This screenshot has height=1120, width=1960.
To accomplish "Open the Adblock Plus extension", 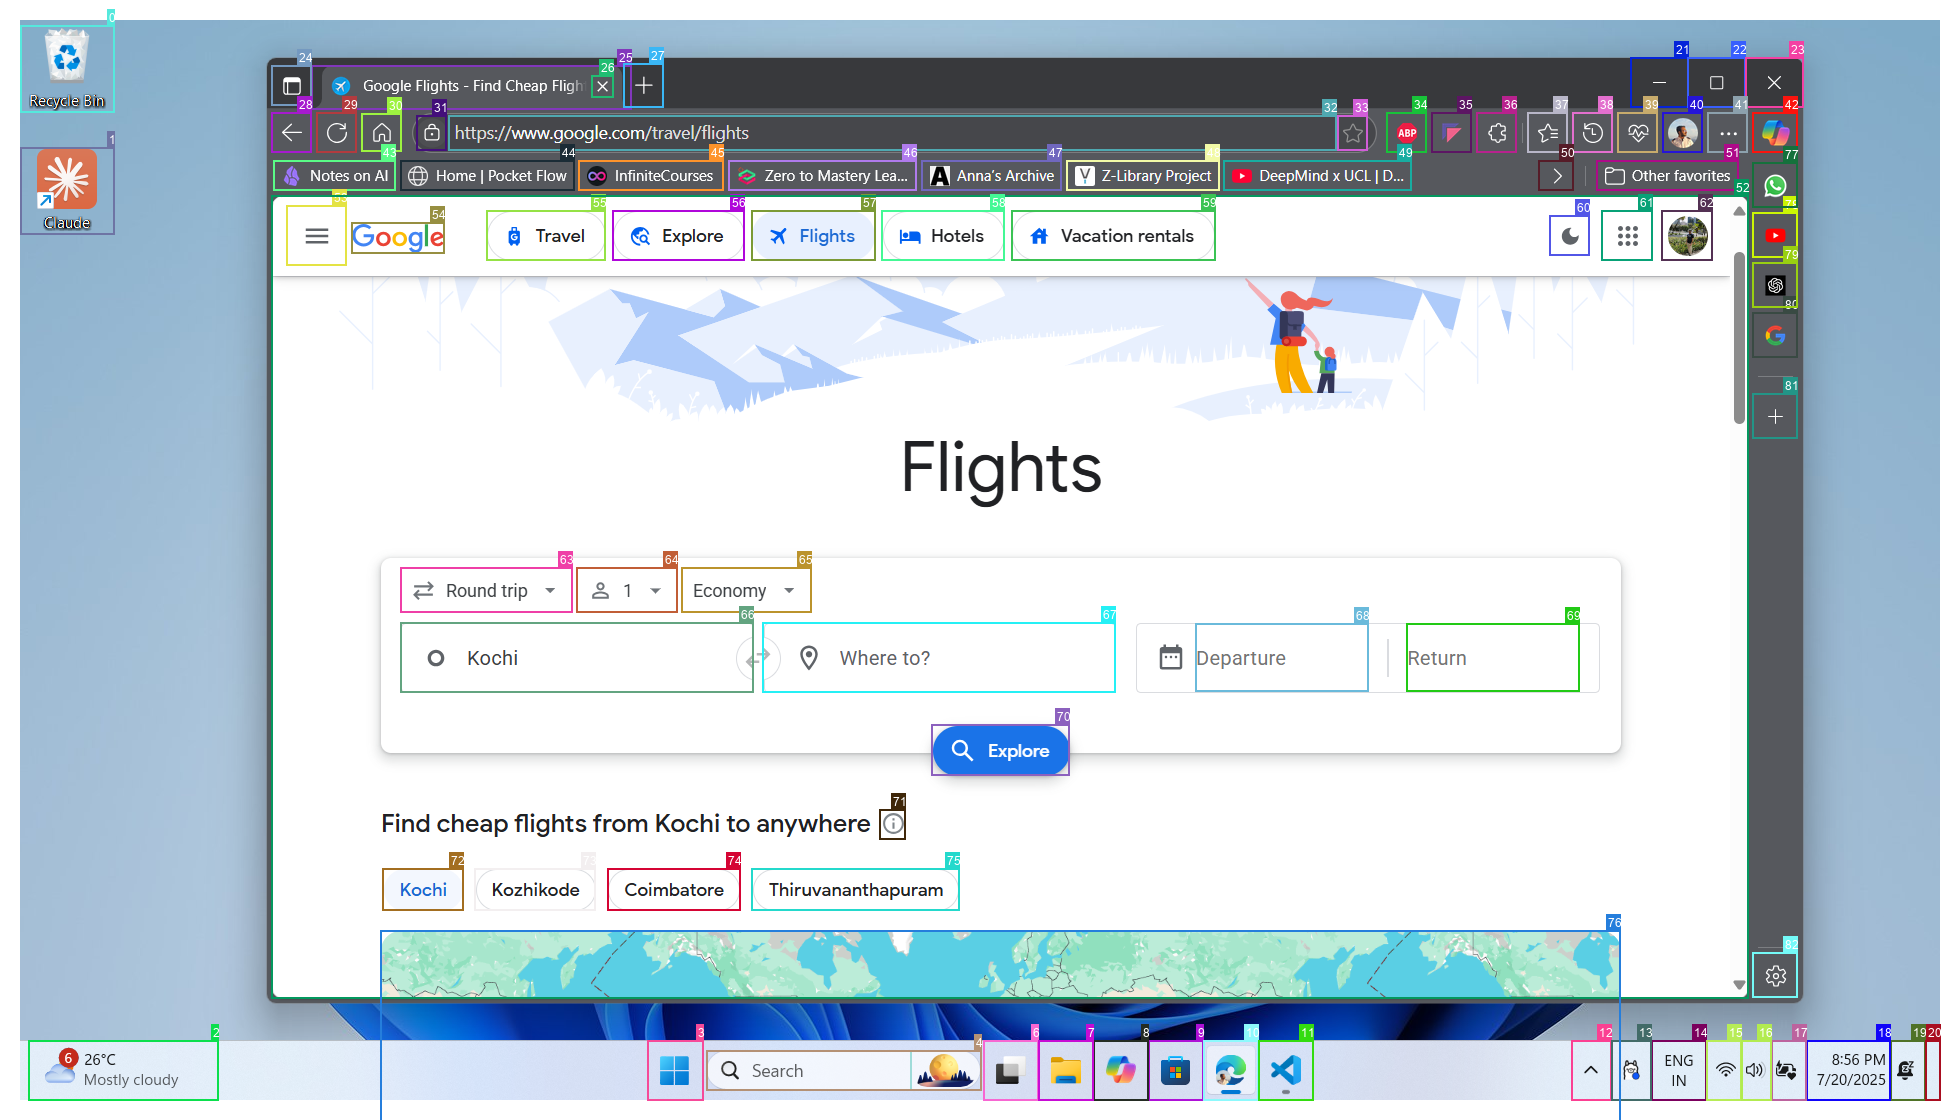I will pos(1406,132).
